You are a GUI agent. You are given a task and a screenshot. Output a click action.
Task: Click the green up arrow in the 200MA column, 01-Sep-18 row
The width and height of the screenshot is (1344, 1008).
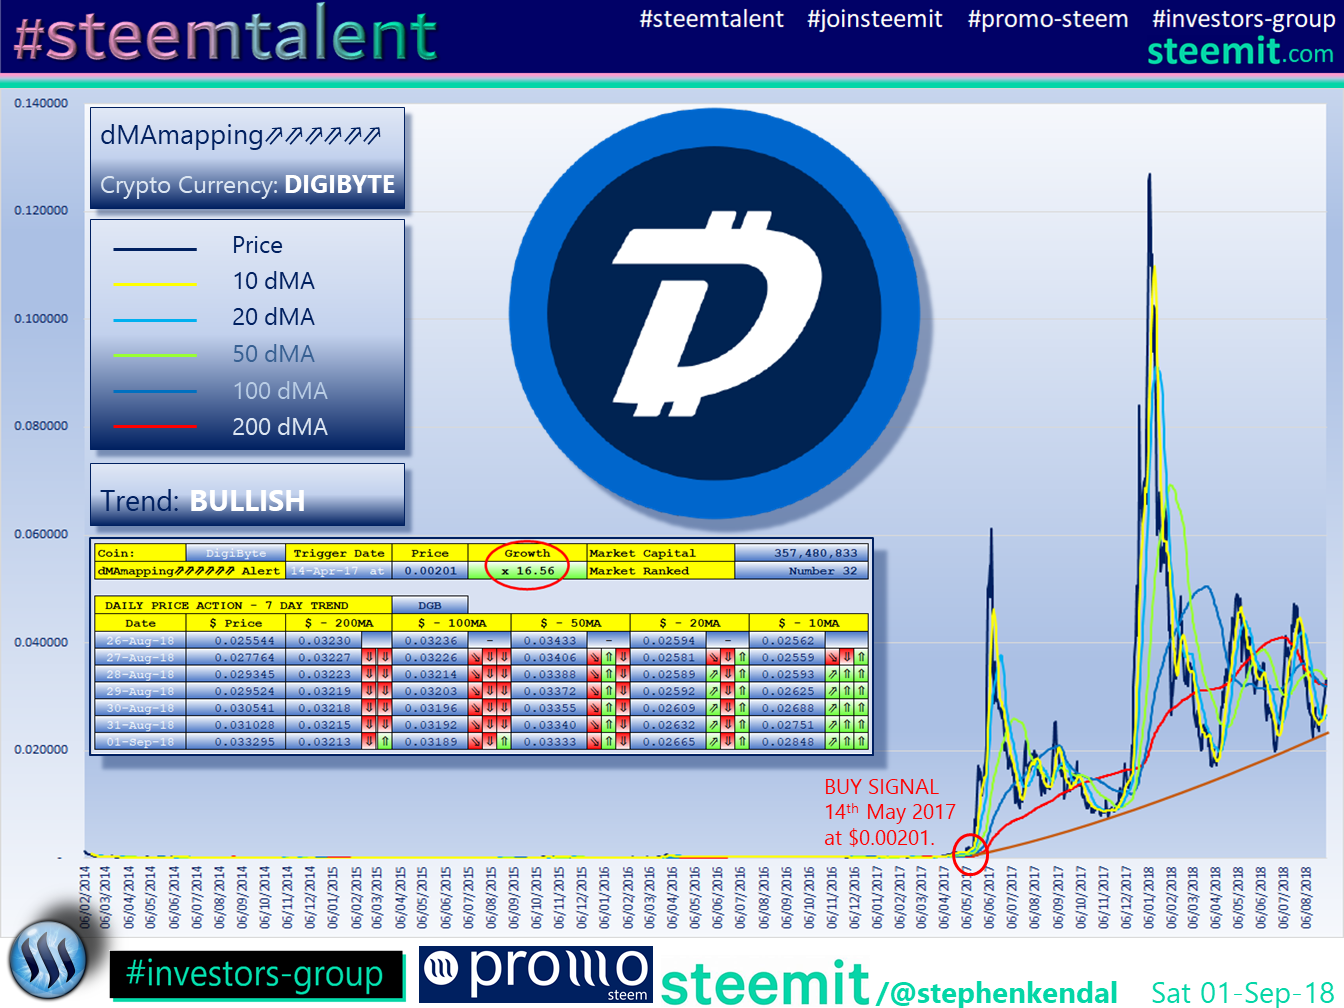click(x=385, y=742)
